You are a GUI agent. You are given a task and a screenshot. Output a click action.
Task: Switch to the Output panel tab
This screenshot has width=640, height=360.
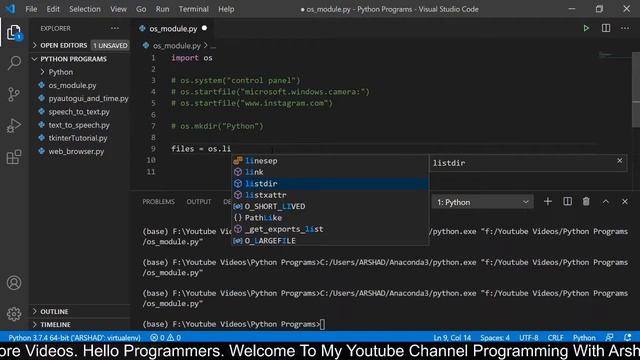(x=199, y=202)
